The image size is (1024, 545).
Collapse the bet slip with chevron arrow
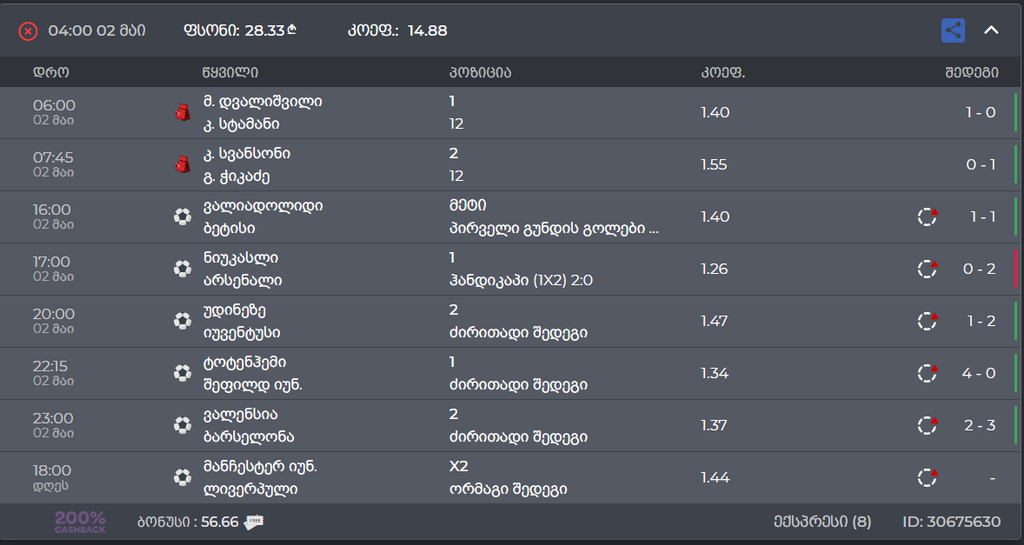click(991, 30)
